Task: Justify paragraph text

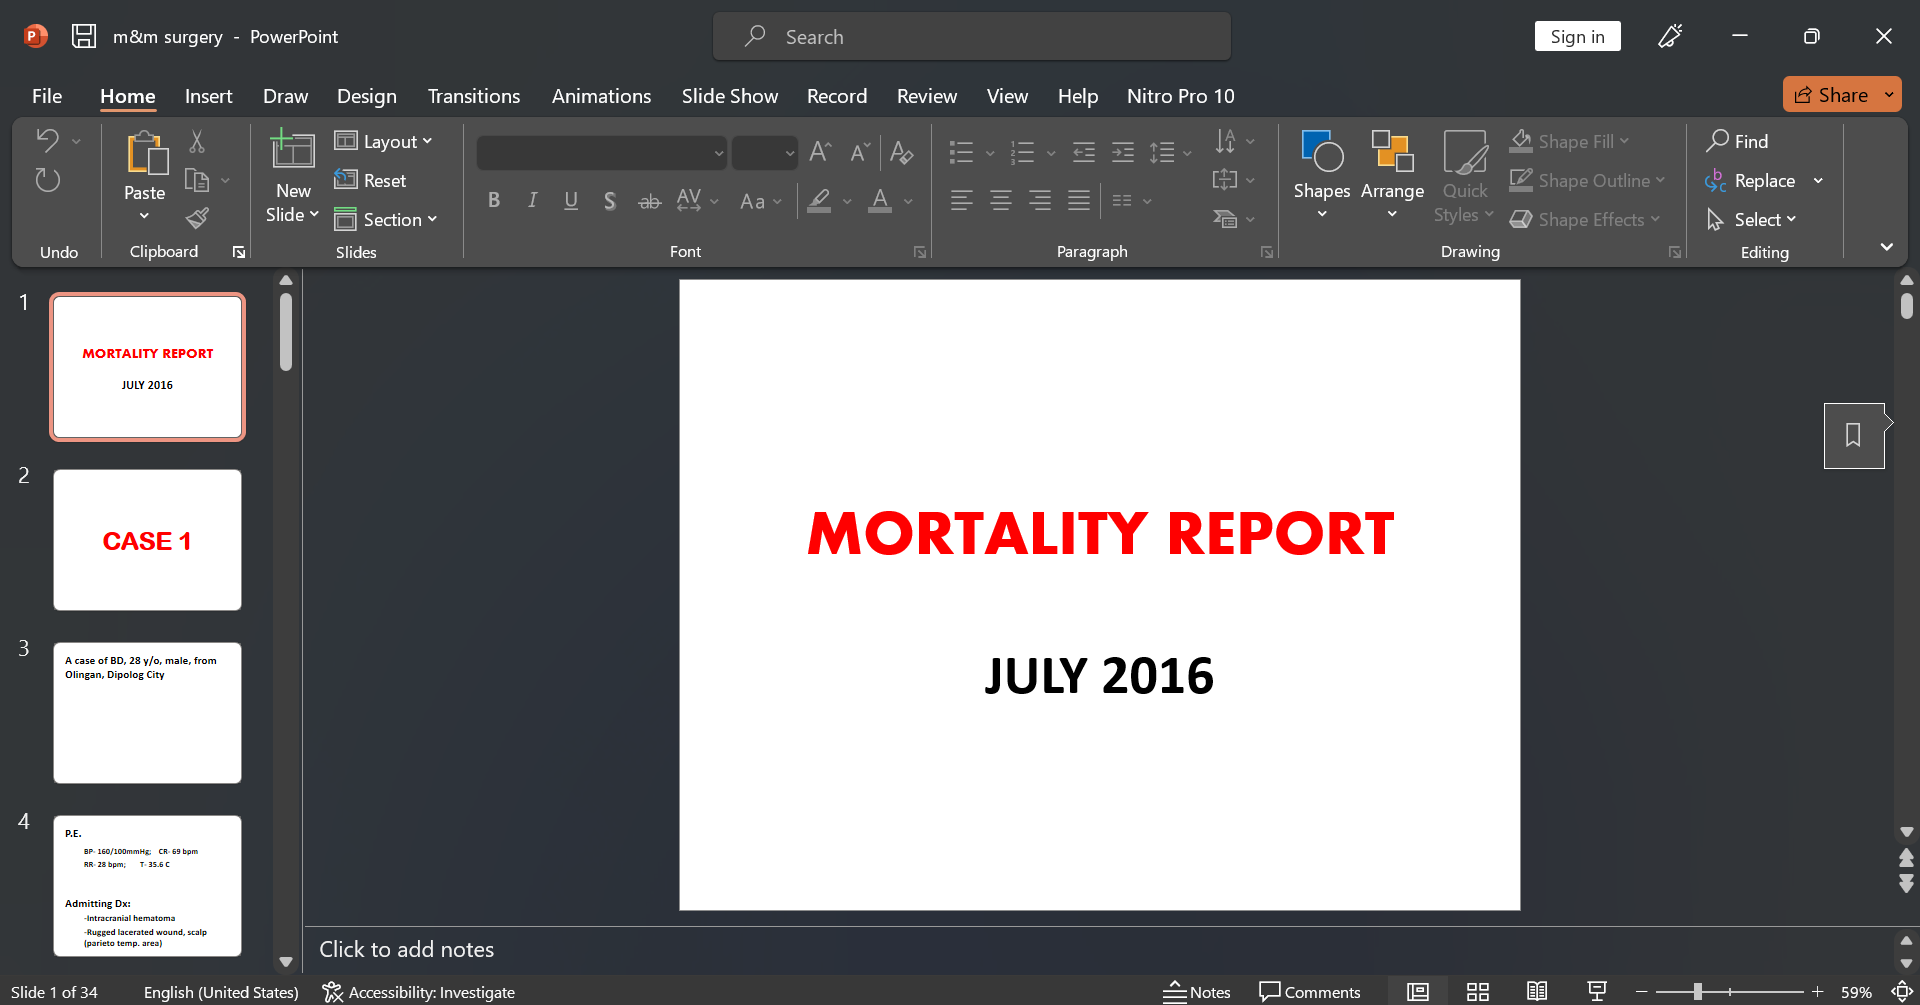Action: point(1079,200)
